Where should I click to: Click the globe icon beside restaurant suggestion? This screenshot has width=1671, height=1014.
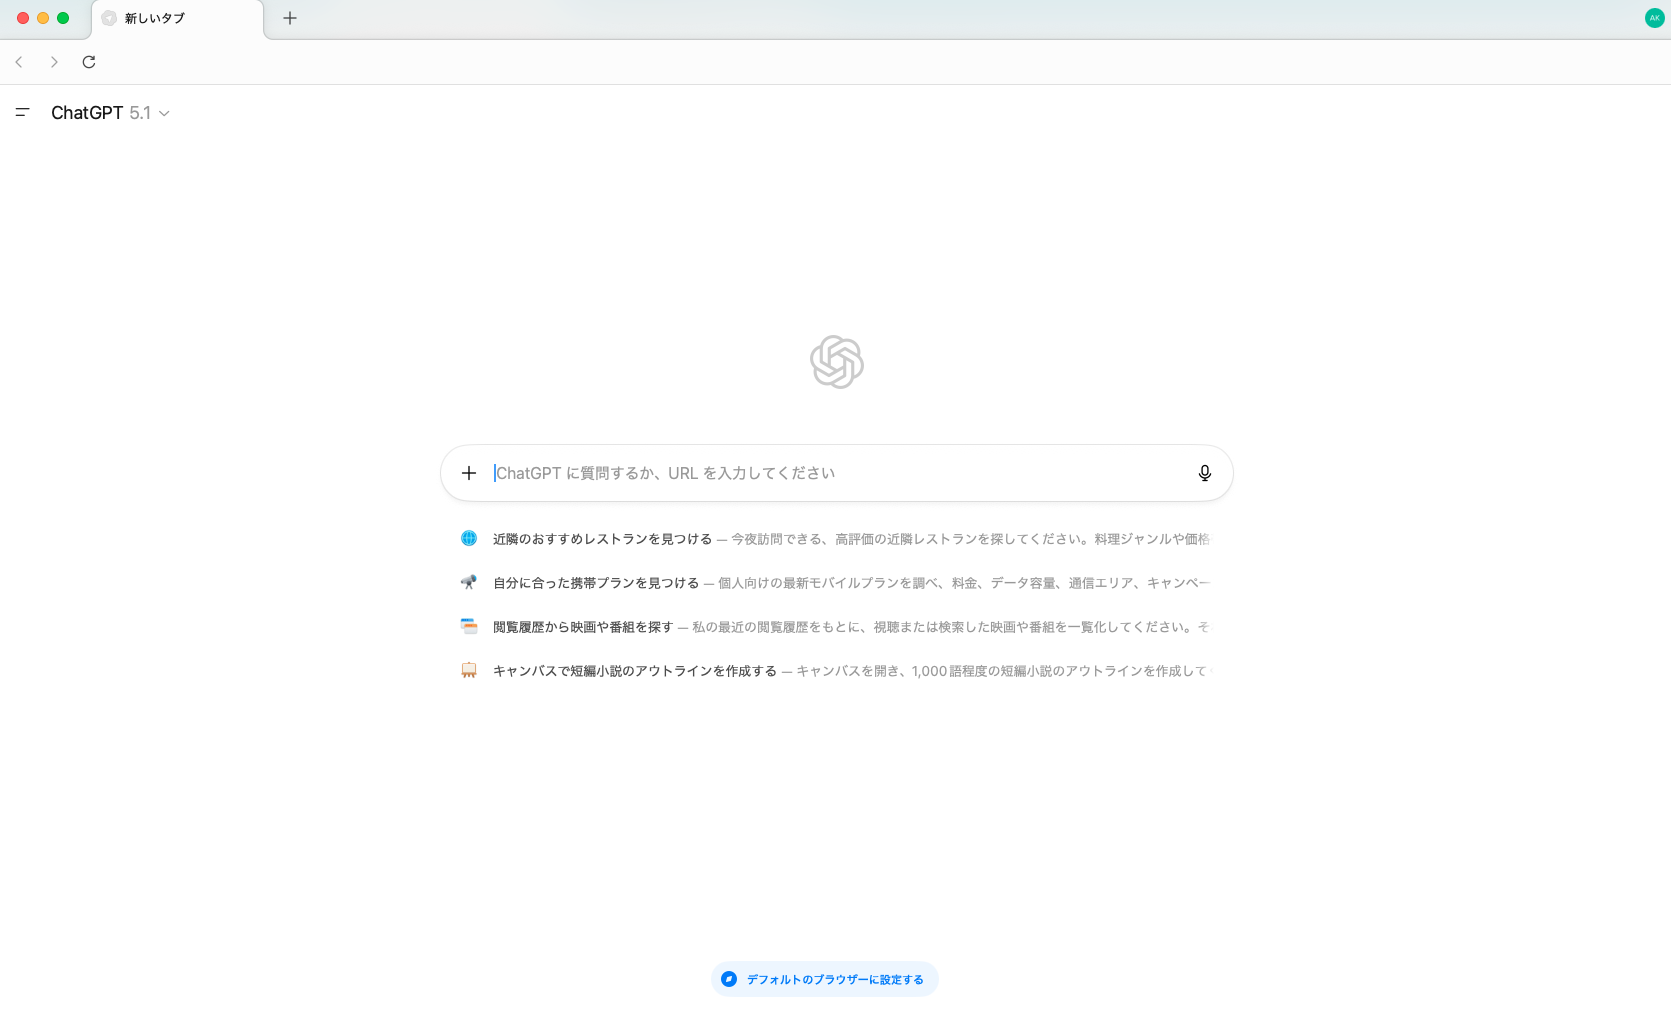tap(469, 539)
